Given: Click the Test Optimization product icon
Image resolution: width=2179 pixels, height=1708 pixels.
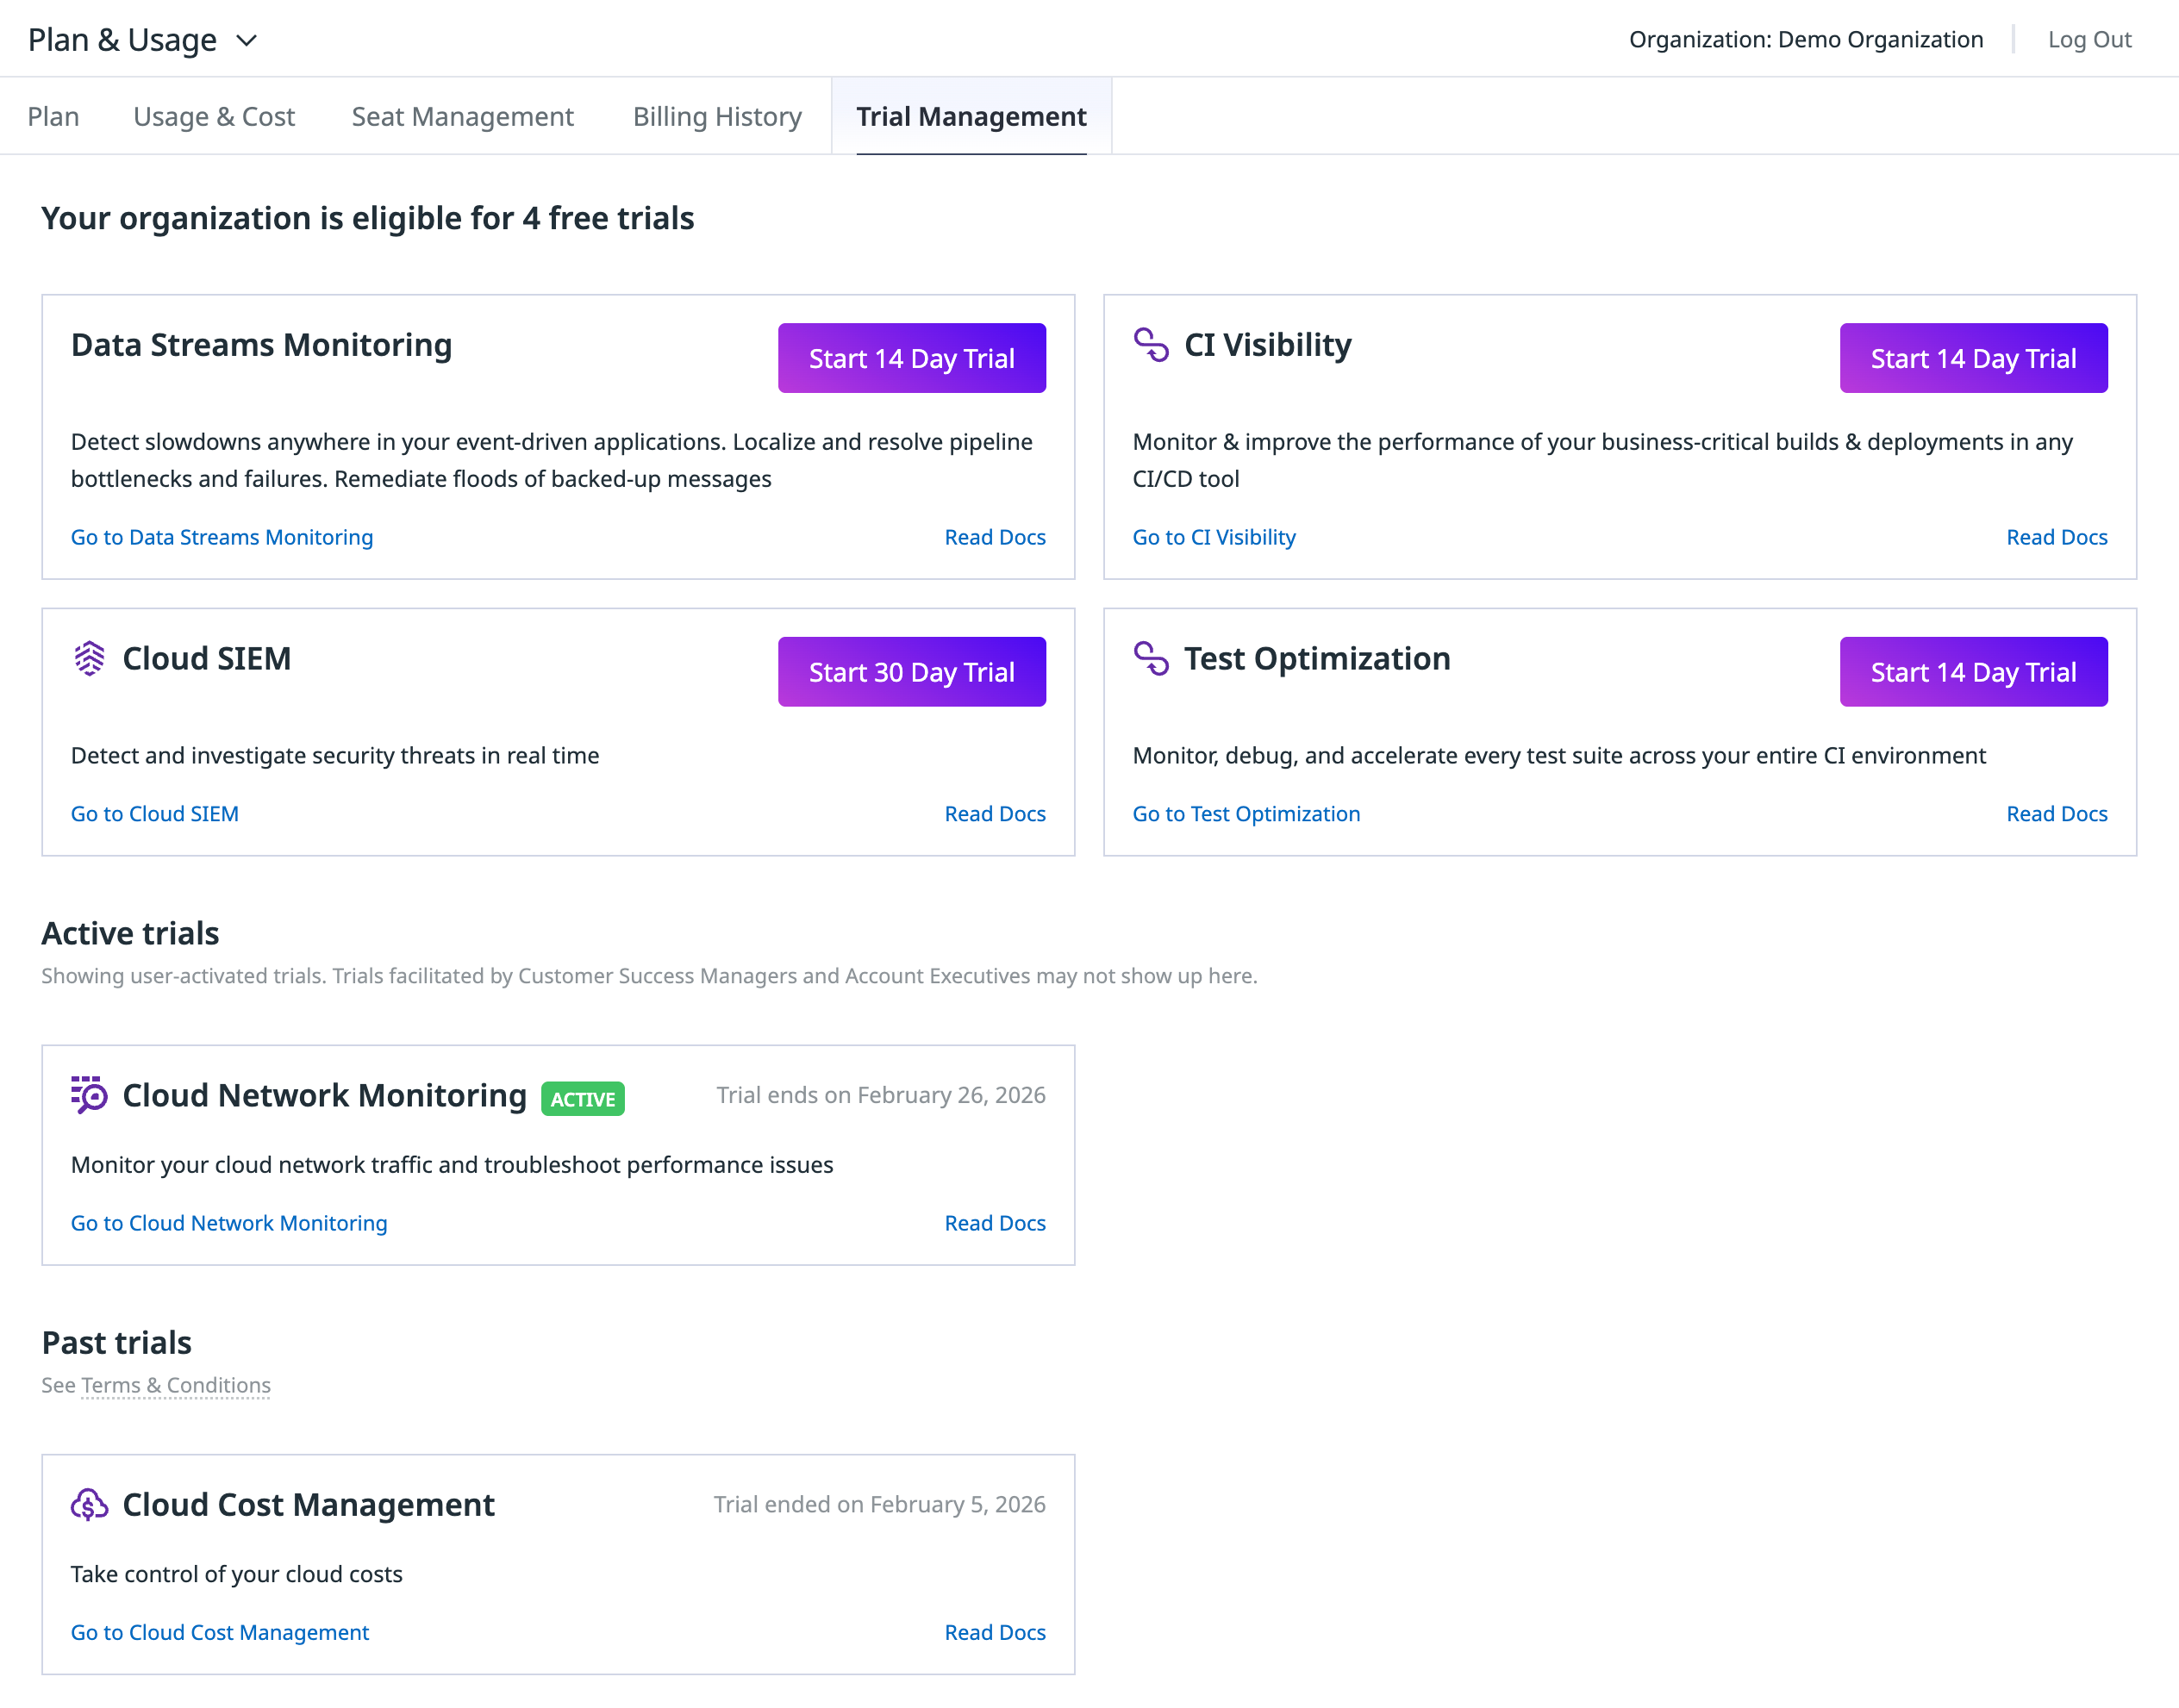Looking at the screenshot, I should coord(1151,659).
